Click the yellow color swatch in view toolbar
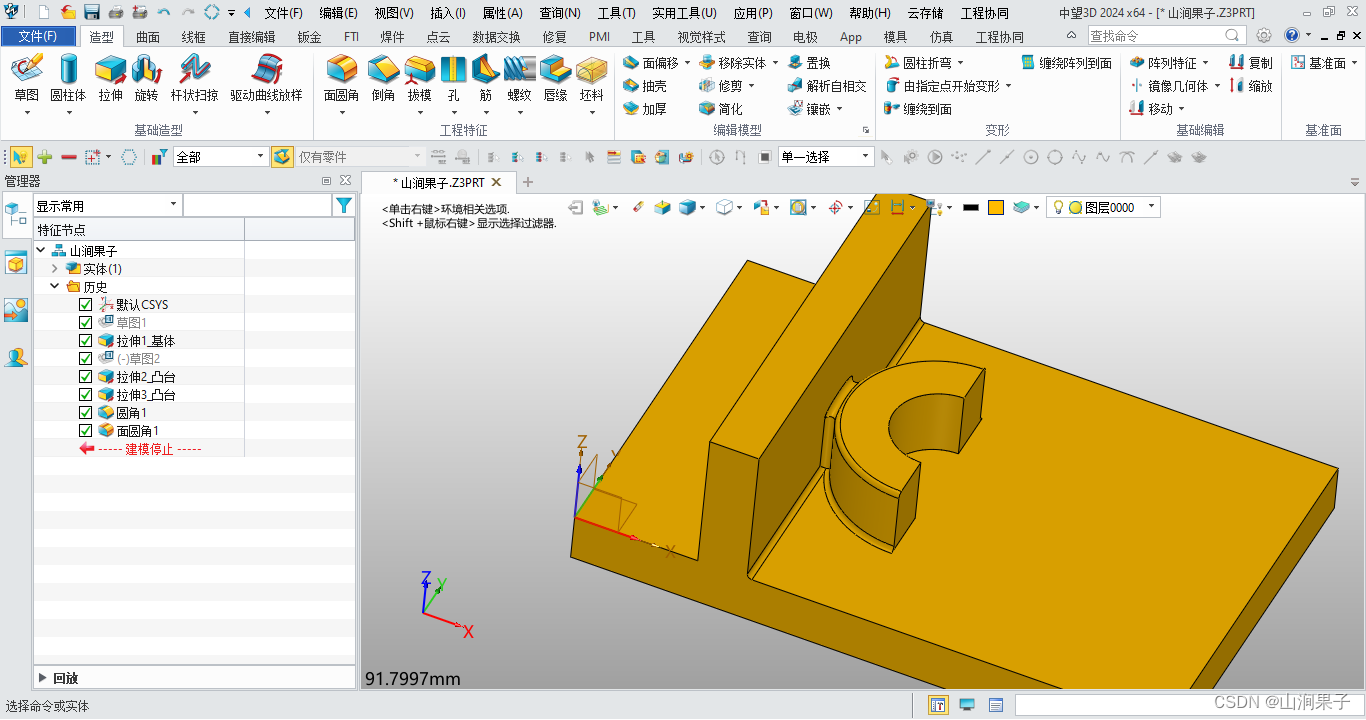This screenshot has height=720, width=1366. click(996, 207)
